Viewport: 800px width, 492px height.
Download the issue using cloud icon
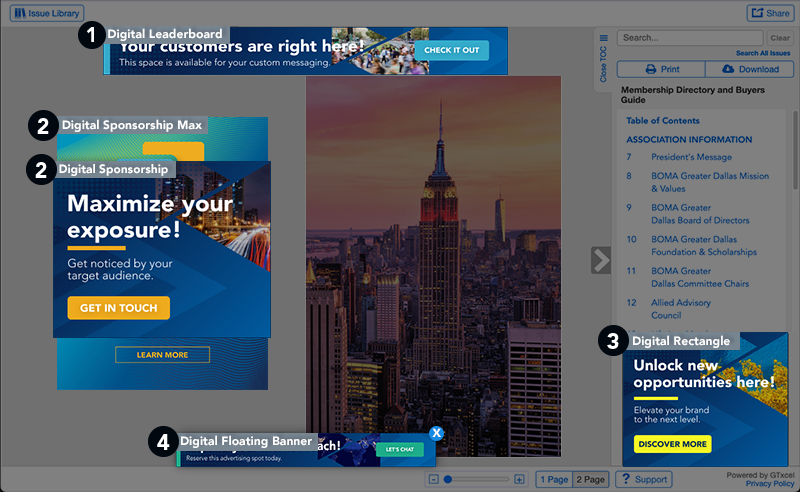point(749,69)
